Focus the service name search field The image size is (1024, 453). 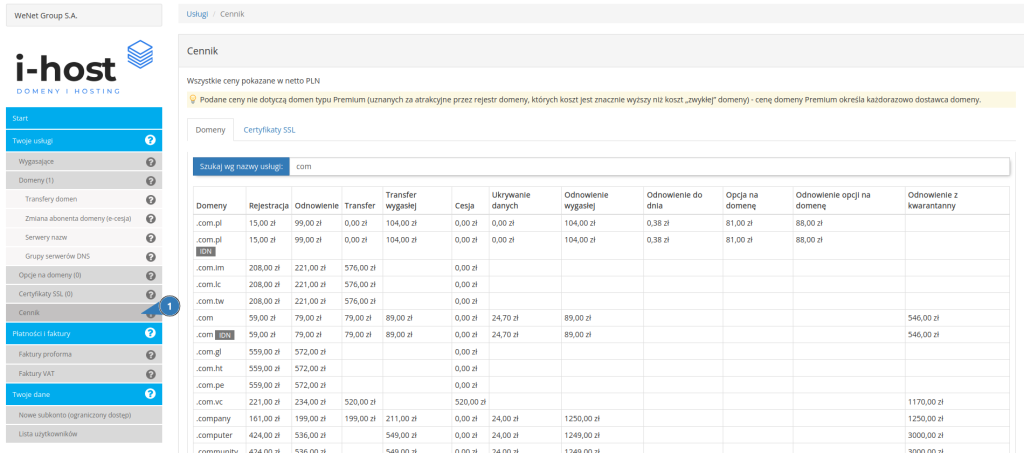[x=649, y=166]
